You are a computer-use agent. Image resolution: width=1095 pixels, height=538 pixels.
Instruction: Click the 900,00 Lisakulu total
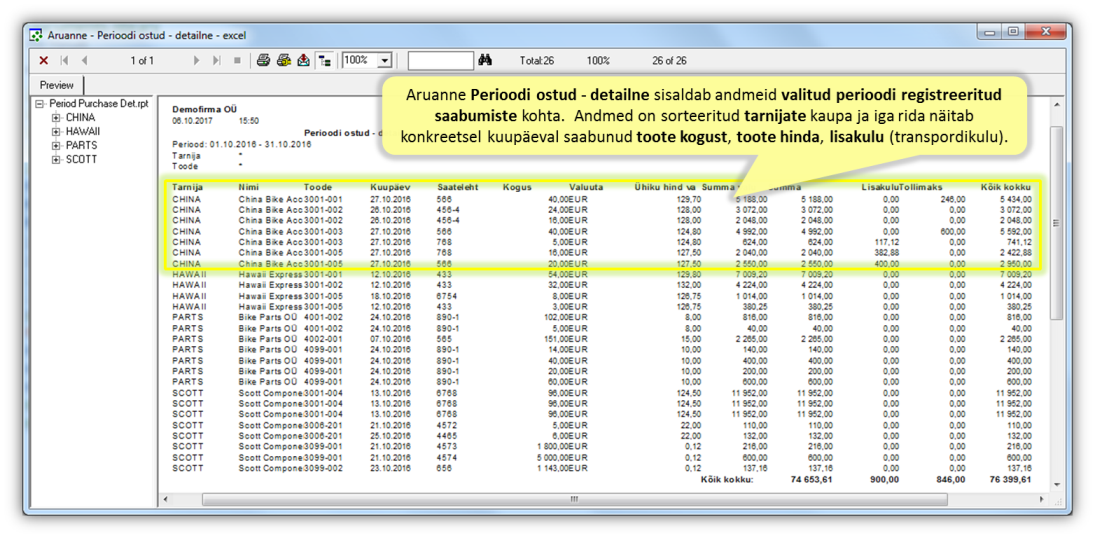point(884,480)
